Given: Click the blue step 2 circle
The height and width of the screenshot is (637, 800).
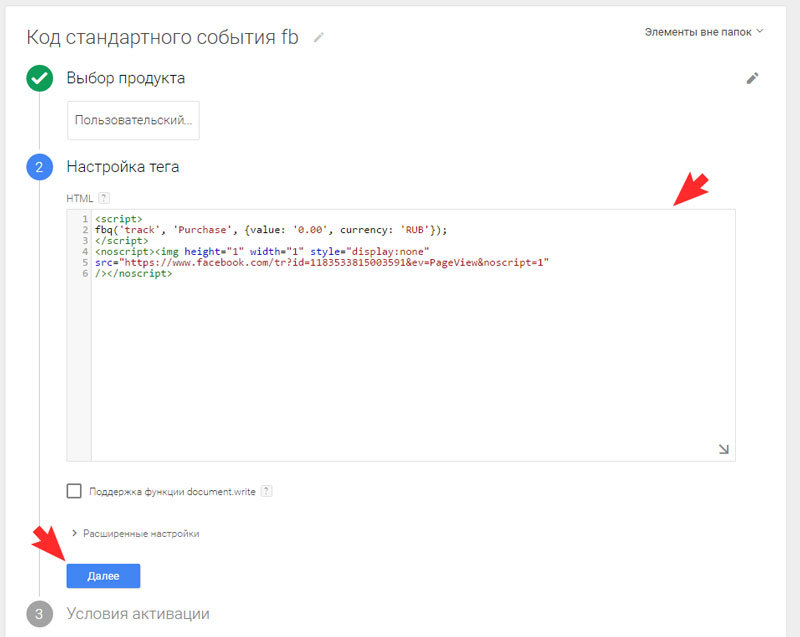Looking at the screenshot, I should pos(39,167).
